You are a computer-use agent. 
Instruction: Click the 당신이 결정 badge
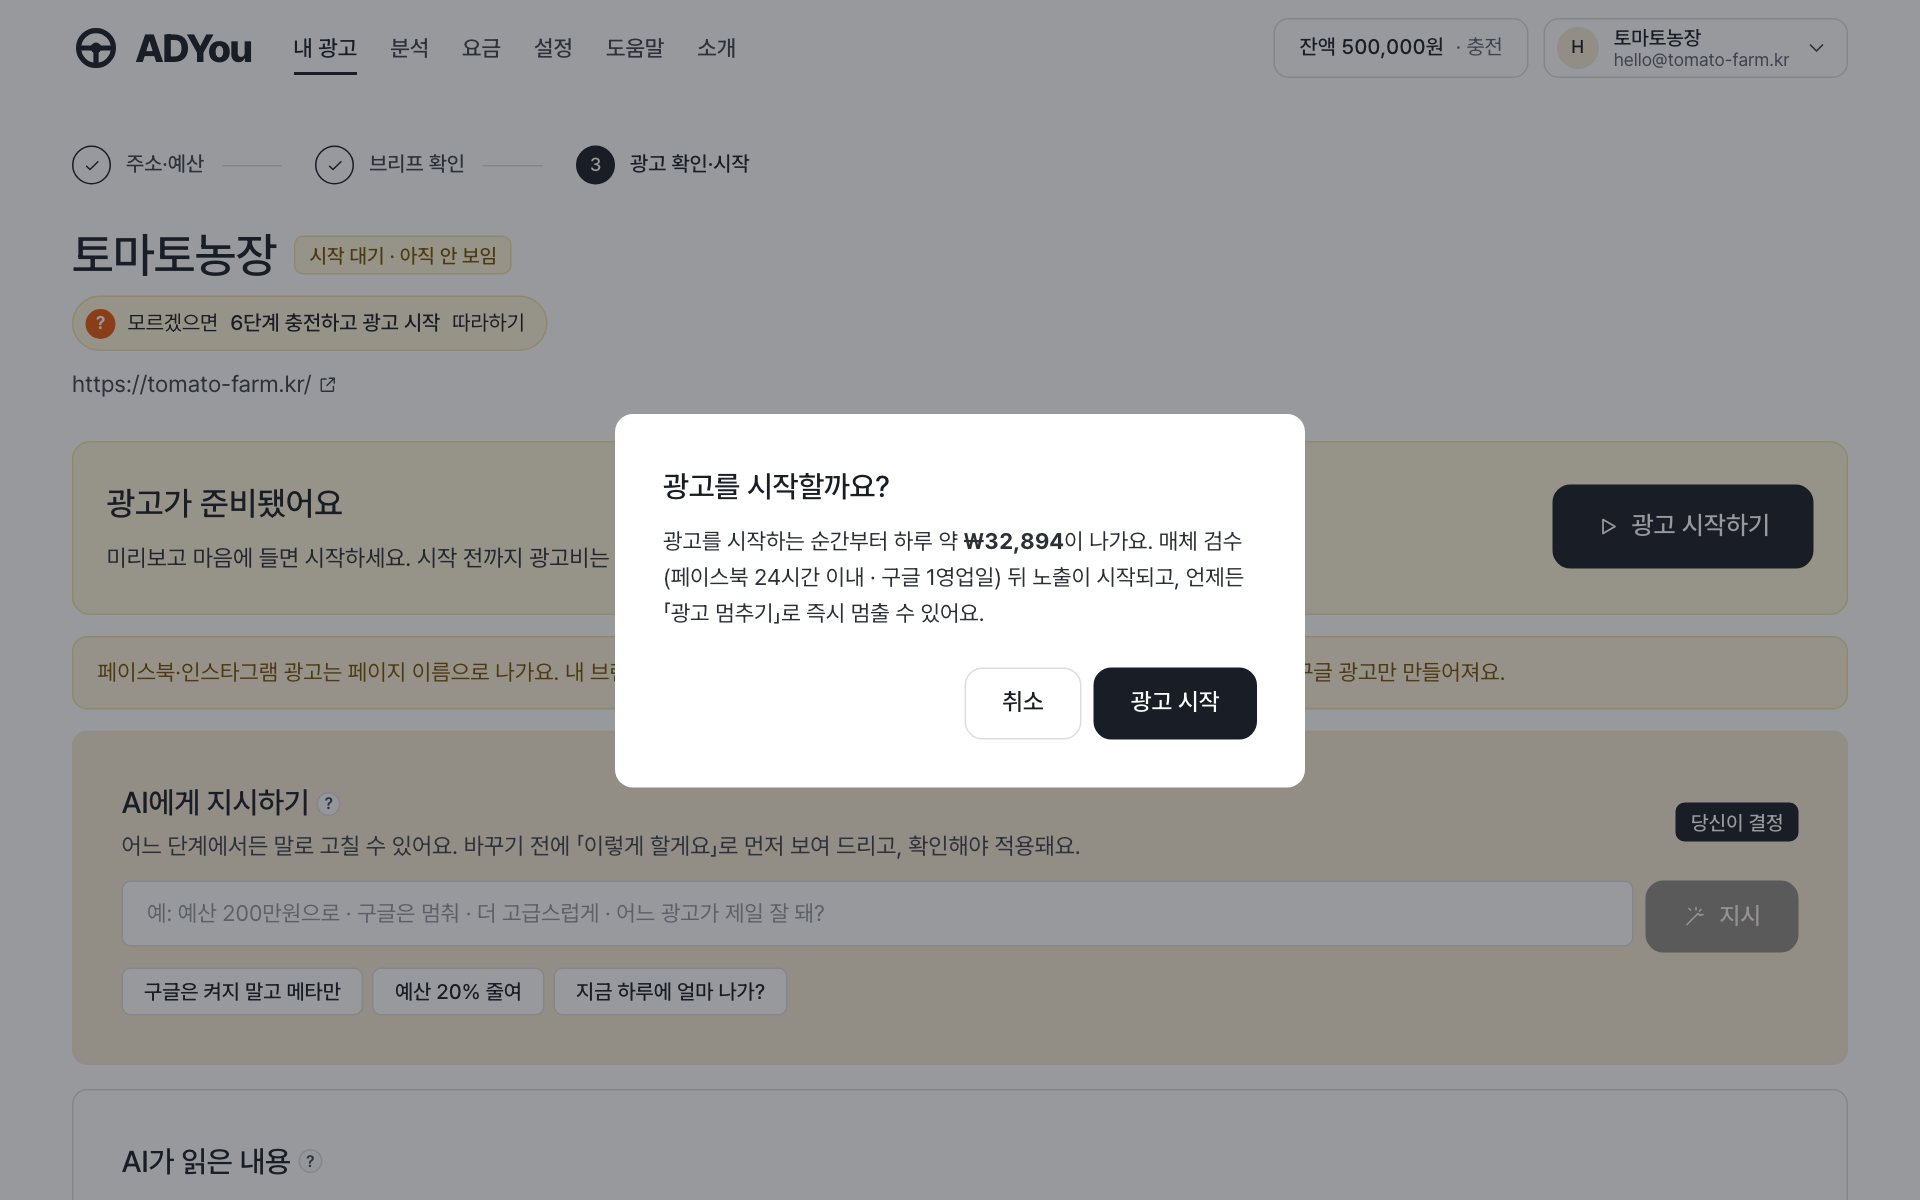click(x=1736, y=822)
